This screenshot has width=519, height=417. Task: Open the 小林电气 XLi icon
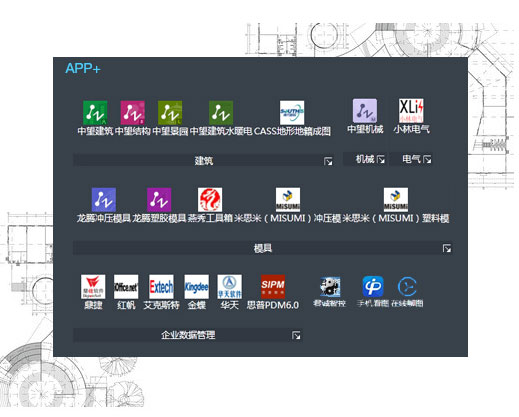click(411, 111)
